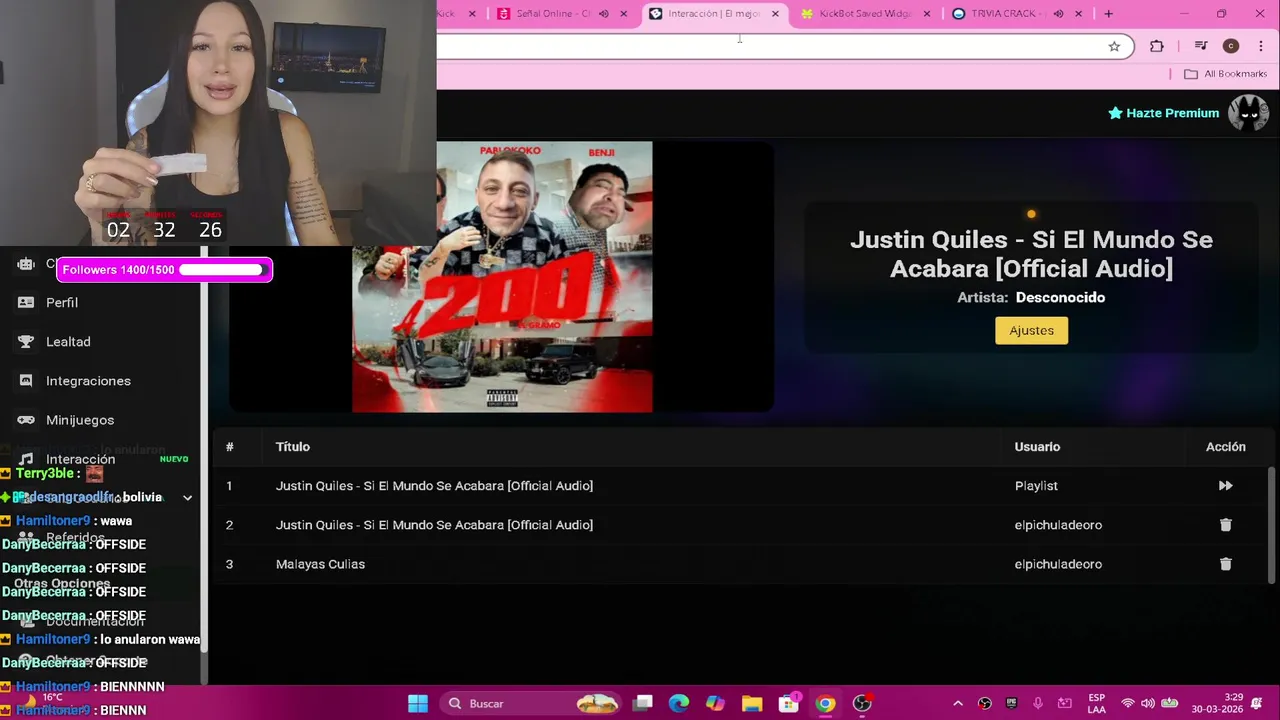Click the Título column header
Image resolution: width=1280 pixels, height=720 pixels.
coord(293,447)
